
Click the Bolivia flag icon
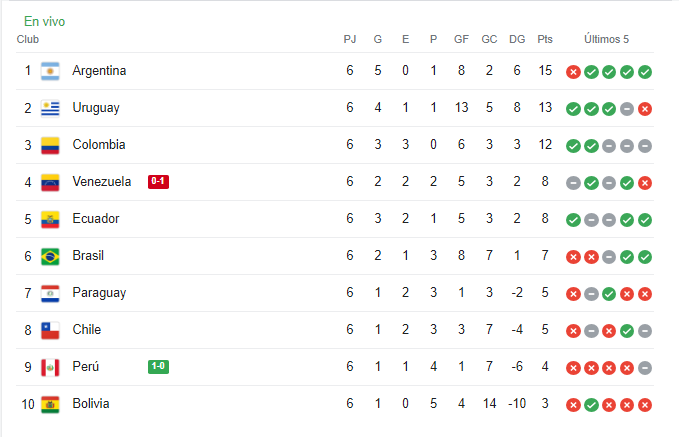[50, 405]
